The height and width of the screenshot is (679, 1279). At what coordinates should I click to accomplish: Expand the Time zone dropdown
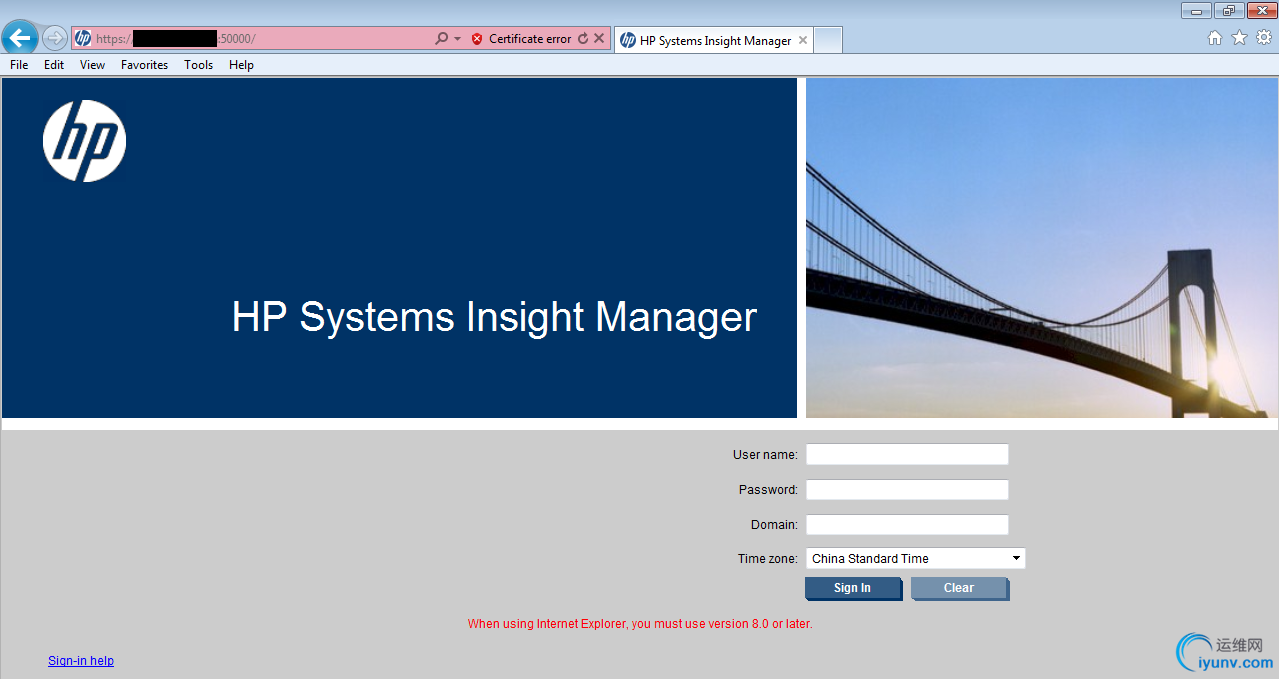point(916,559)
